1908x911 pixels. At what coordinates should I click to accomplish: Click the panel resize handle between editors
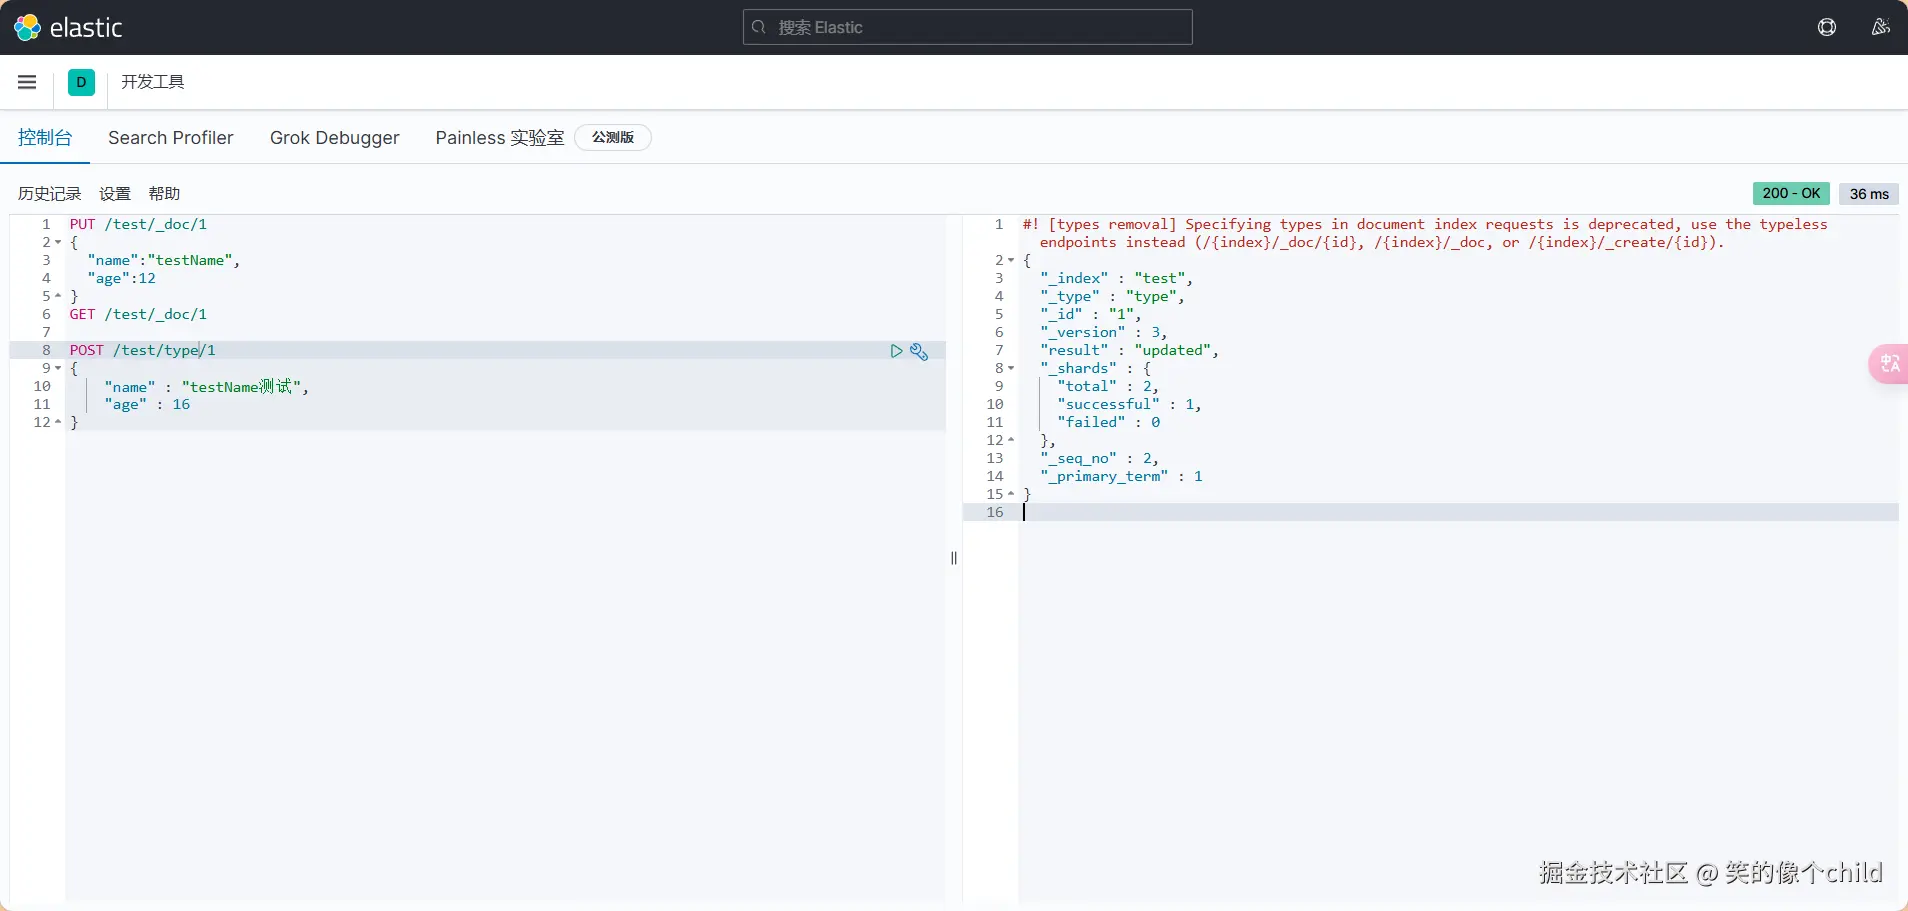click(x=954, y=558)
